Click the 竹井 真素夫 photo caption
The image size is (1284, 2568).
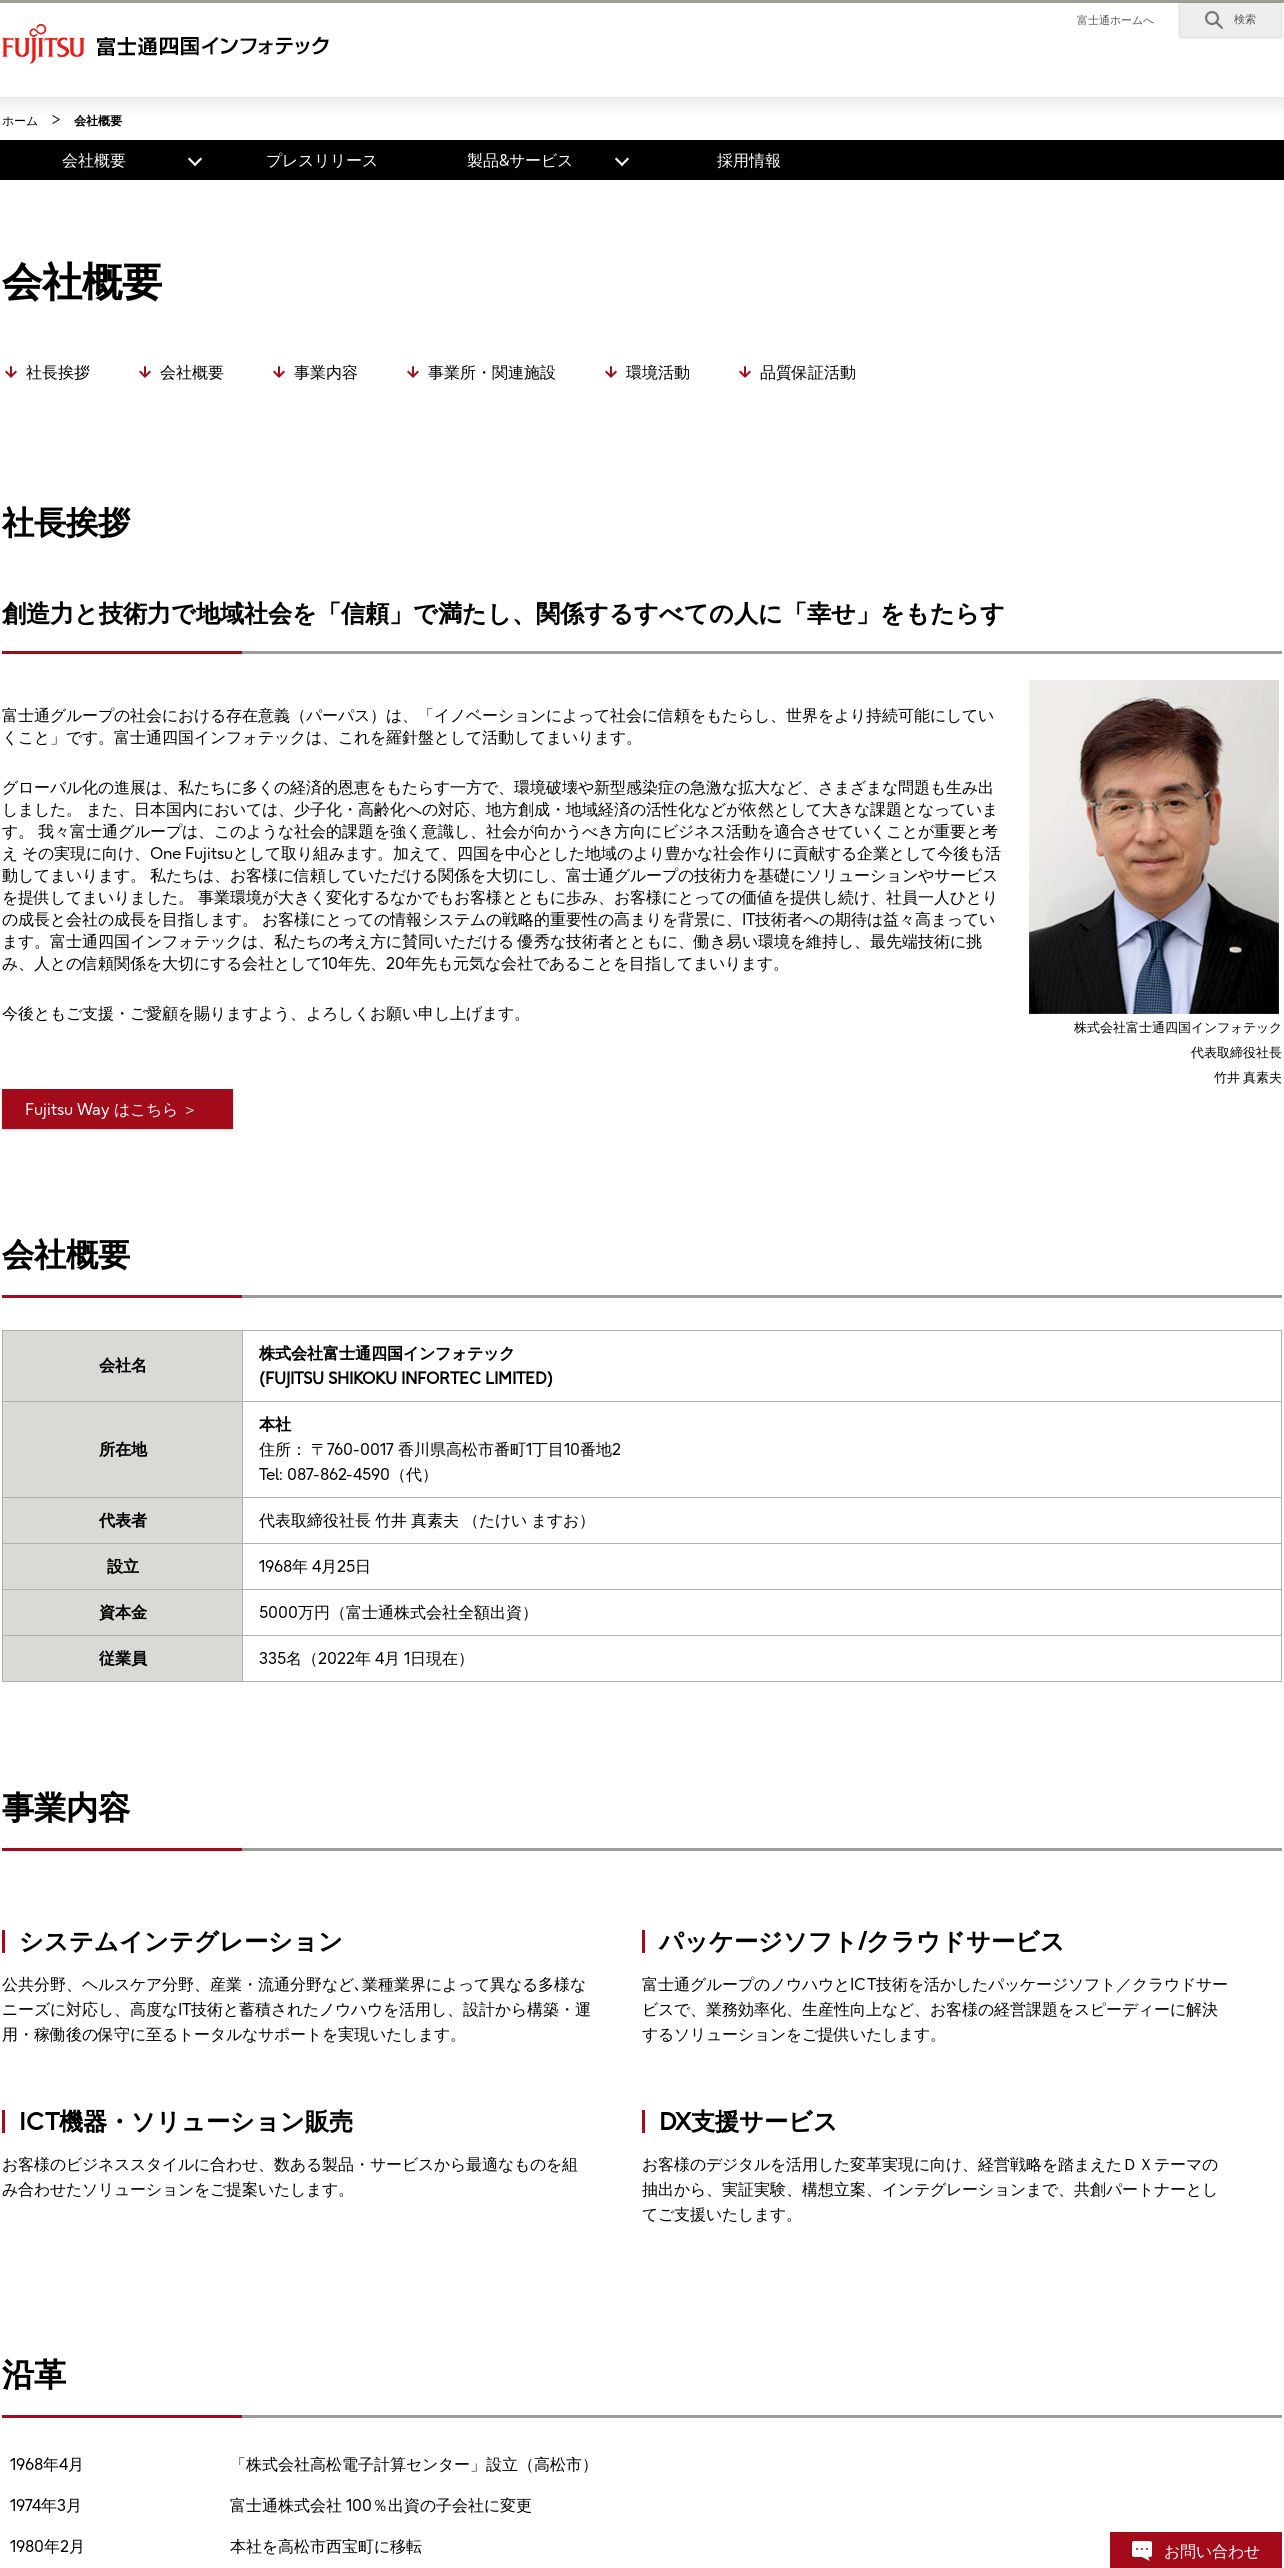(1247, 1078)
